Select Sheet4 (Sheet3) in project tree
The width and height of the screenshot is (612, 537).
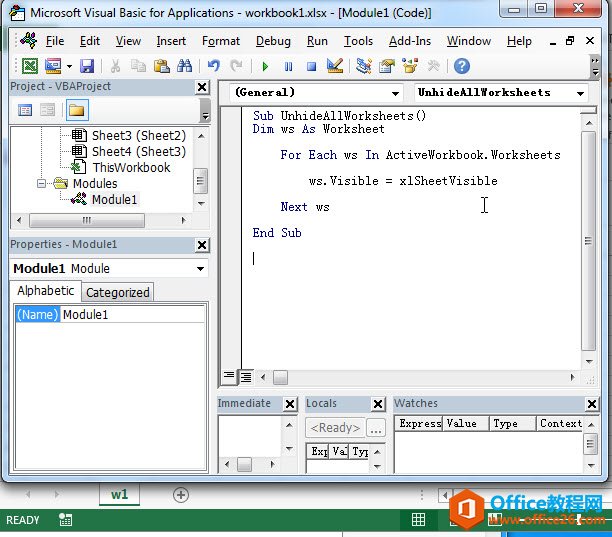139,151
